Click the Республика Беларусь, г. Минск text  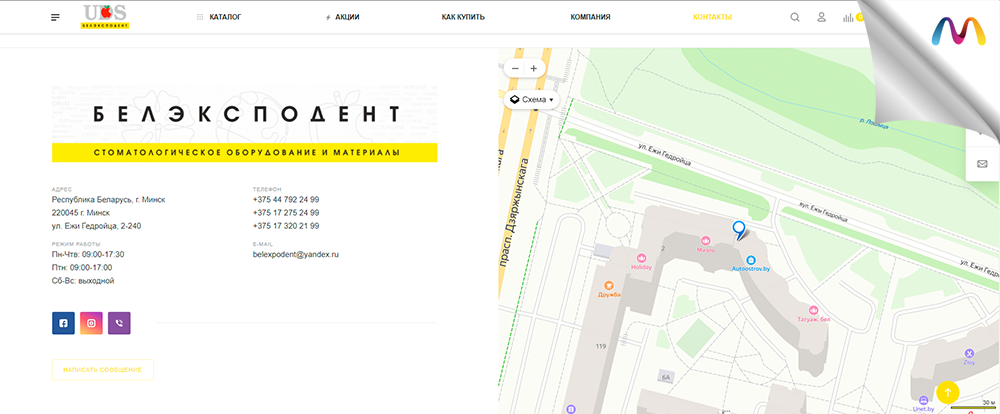pos(108,200)
